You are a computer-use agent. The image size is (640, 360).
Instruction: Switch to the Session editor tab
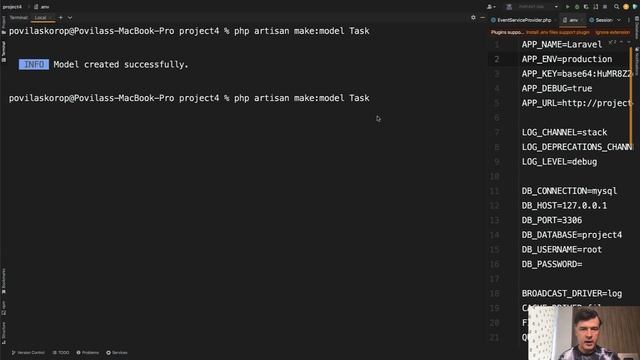pos(601,20)
